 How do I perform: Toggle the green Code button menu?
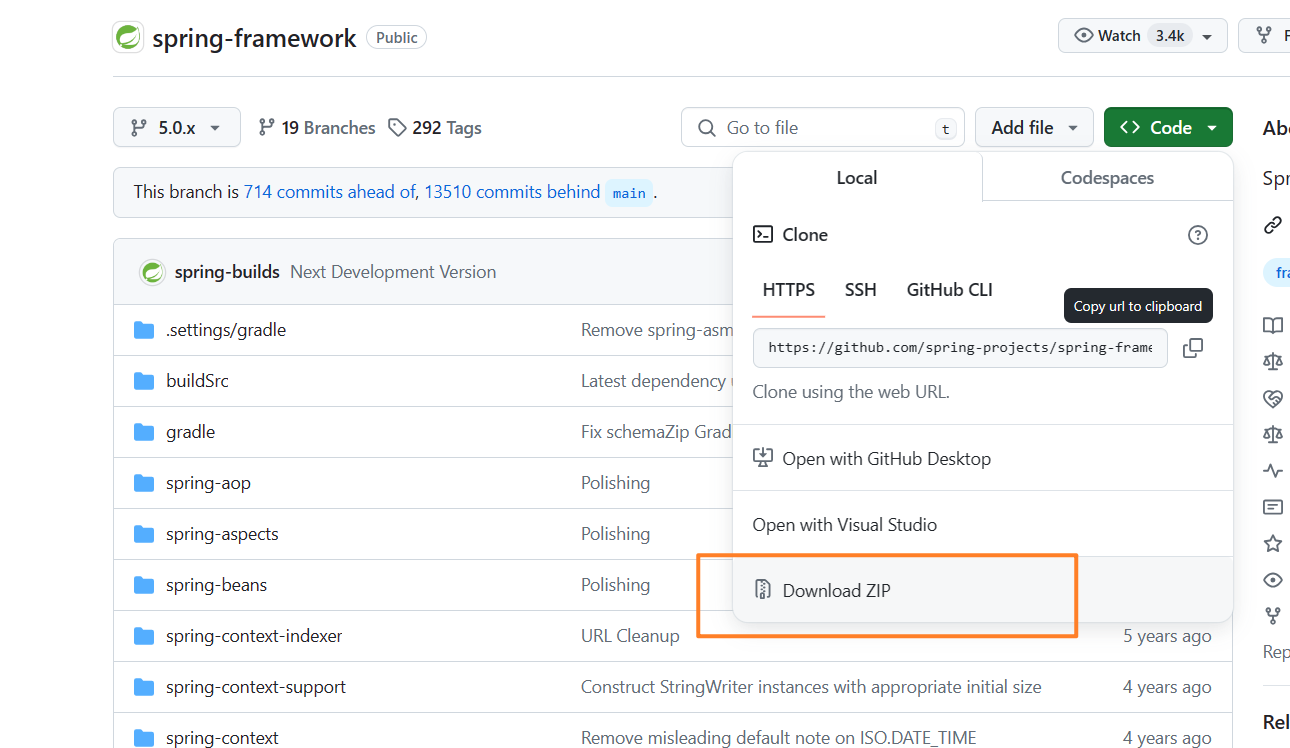tap(1167, 128)
